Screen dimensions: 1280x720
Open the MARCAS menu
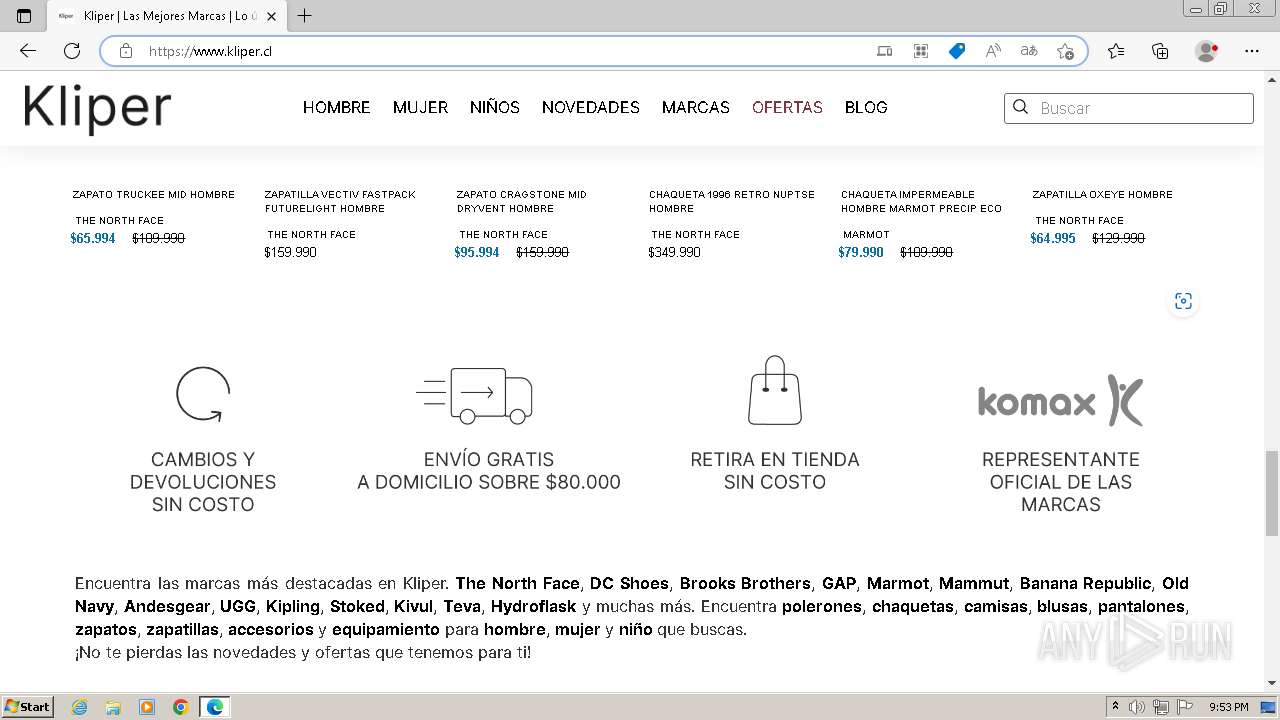tap(696, 107)
